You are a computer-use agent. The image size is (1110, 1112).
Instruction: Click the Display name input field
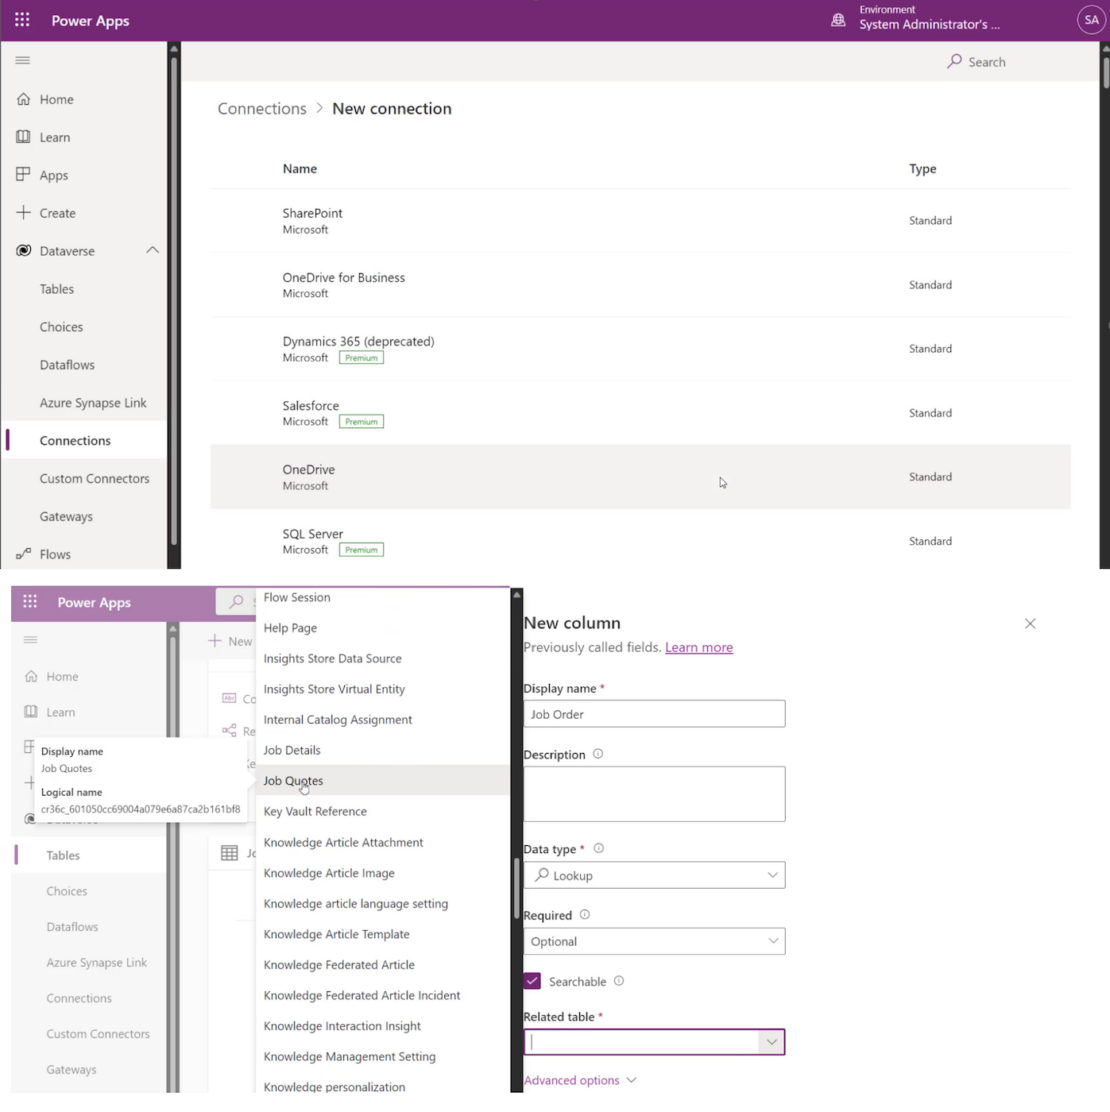[654, 714]
